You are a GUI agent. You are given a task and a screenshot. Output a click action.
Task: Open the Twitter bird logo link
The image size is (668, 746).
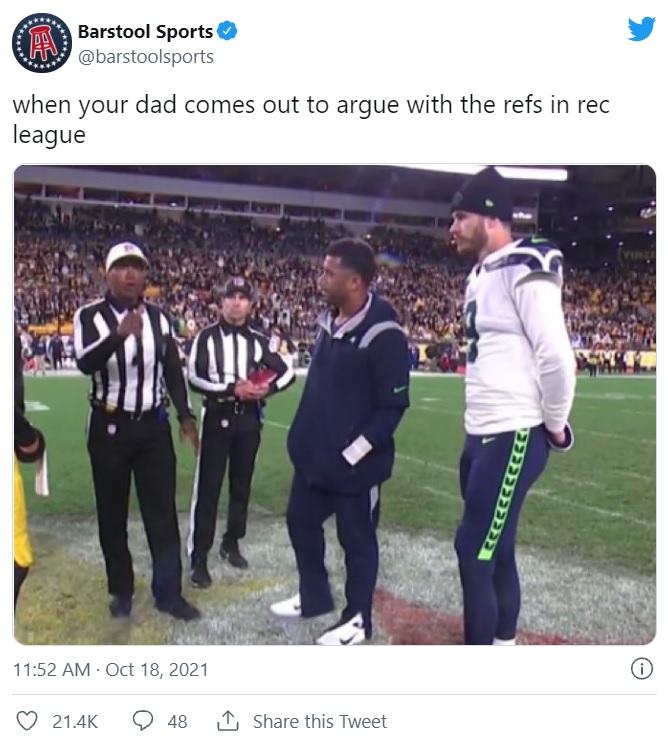(641, 29)
